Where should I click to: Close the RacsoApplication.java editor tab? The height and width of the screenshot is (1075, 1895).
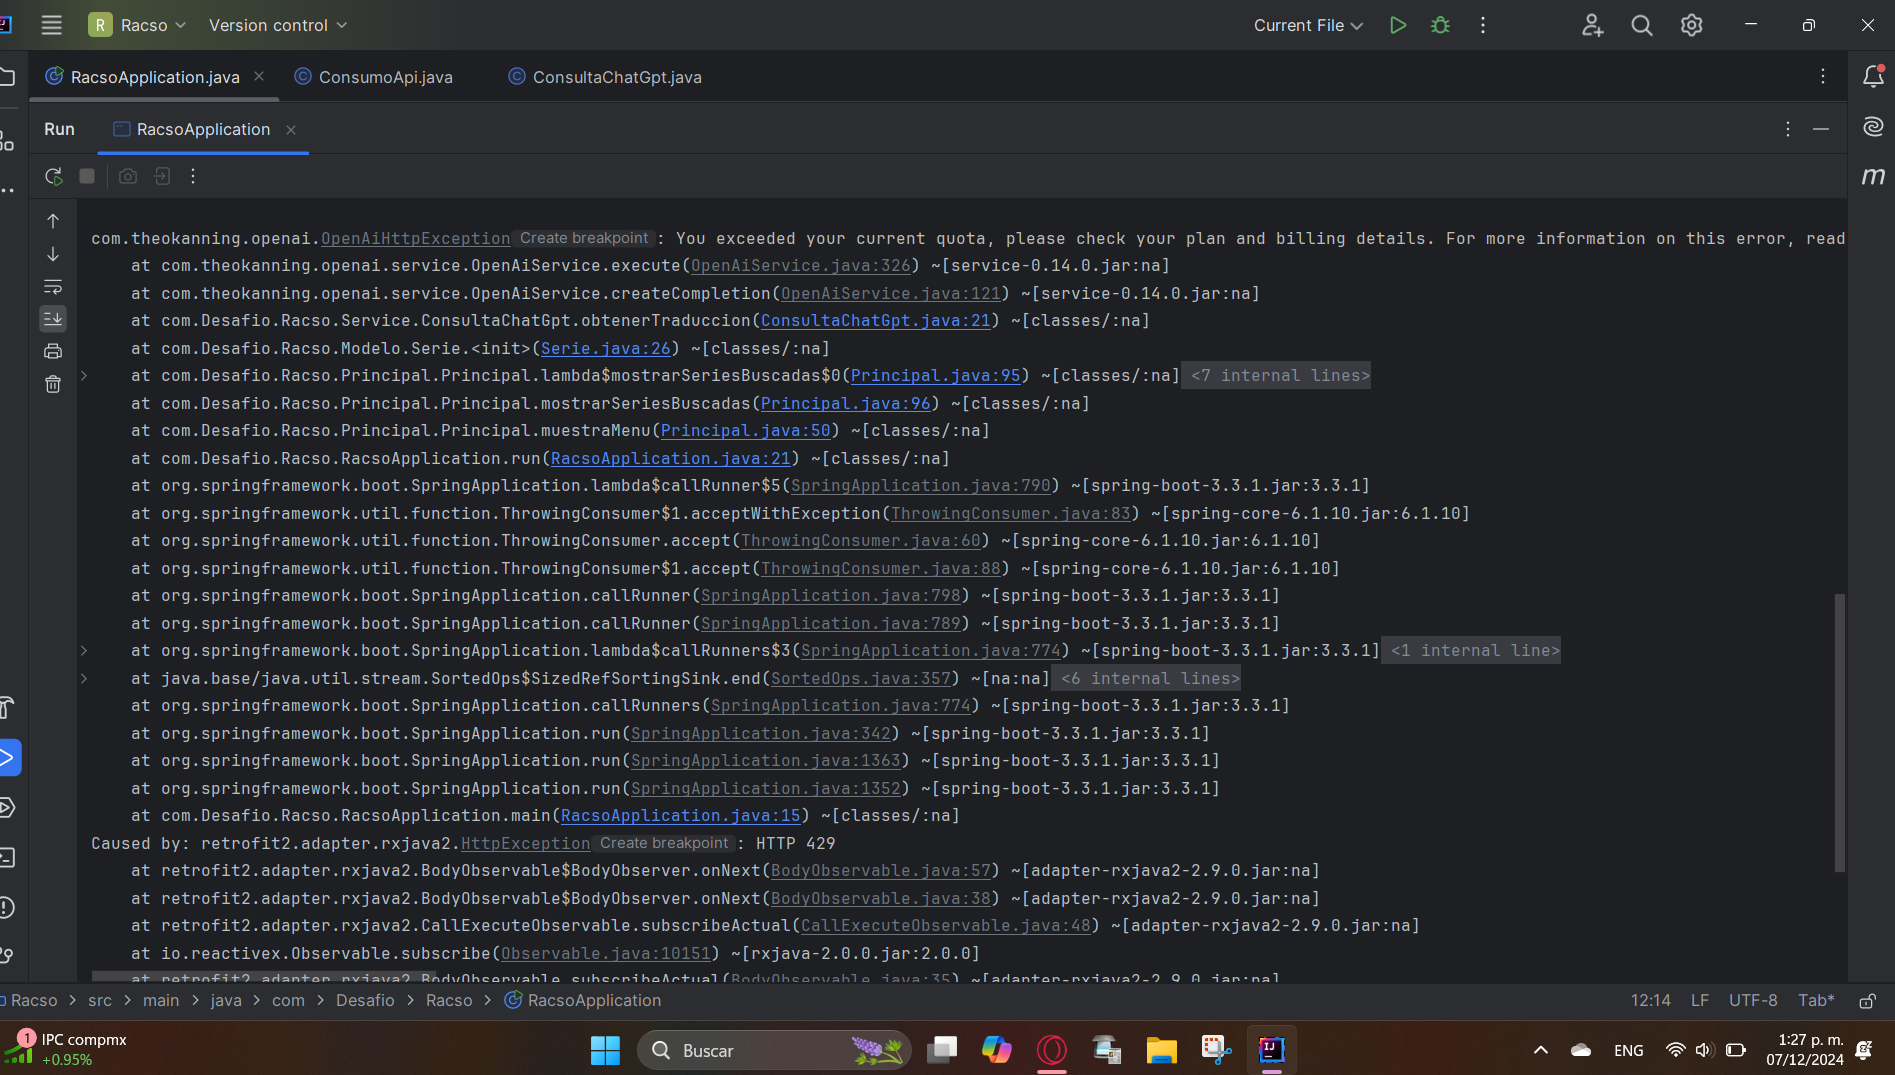click(x=259, y=76)
